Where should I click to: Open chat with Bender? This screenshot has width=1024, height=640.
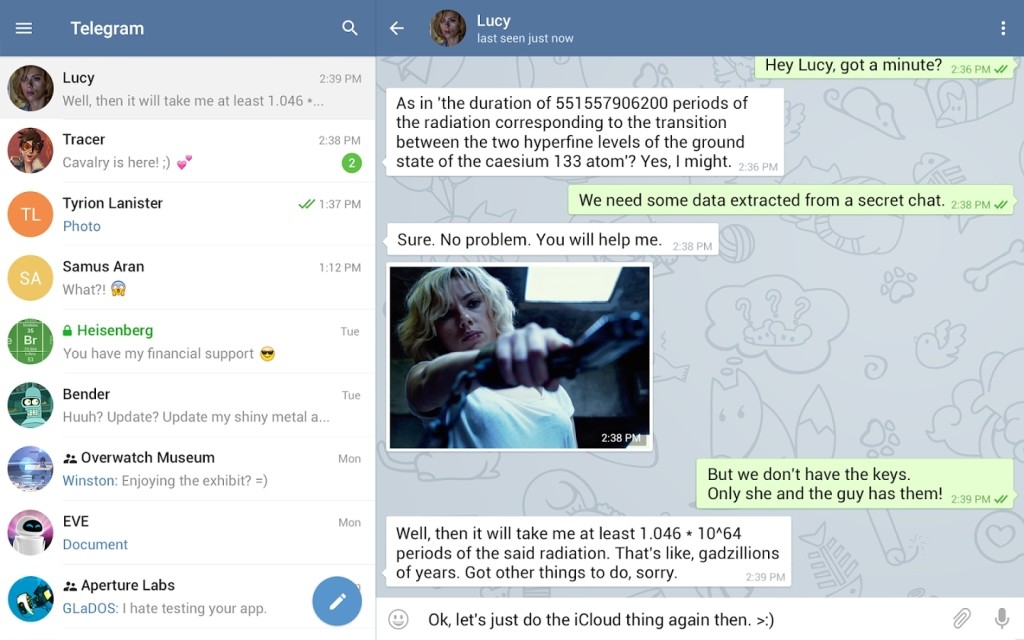pyautogui.click(x=187, y=406)
